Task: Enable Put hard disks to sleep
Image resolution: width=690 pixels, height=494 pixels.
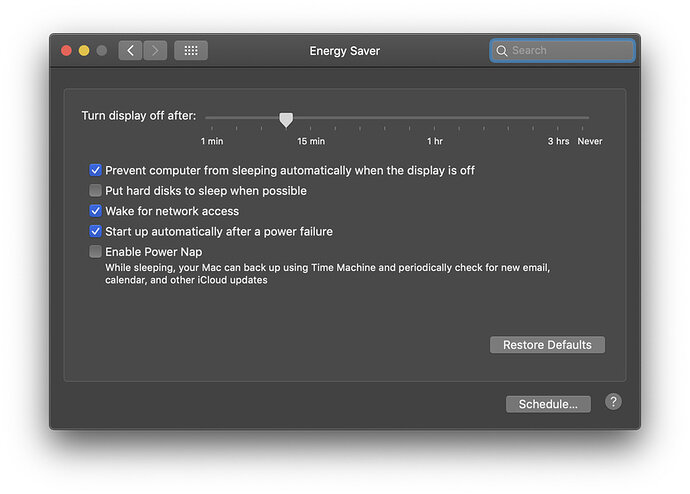Action: pos(96,190)
